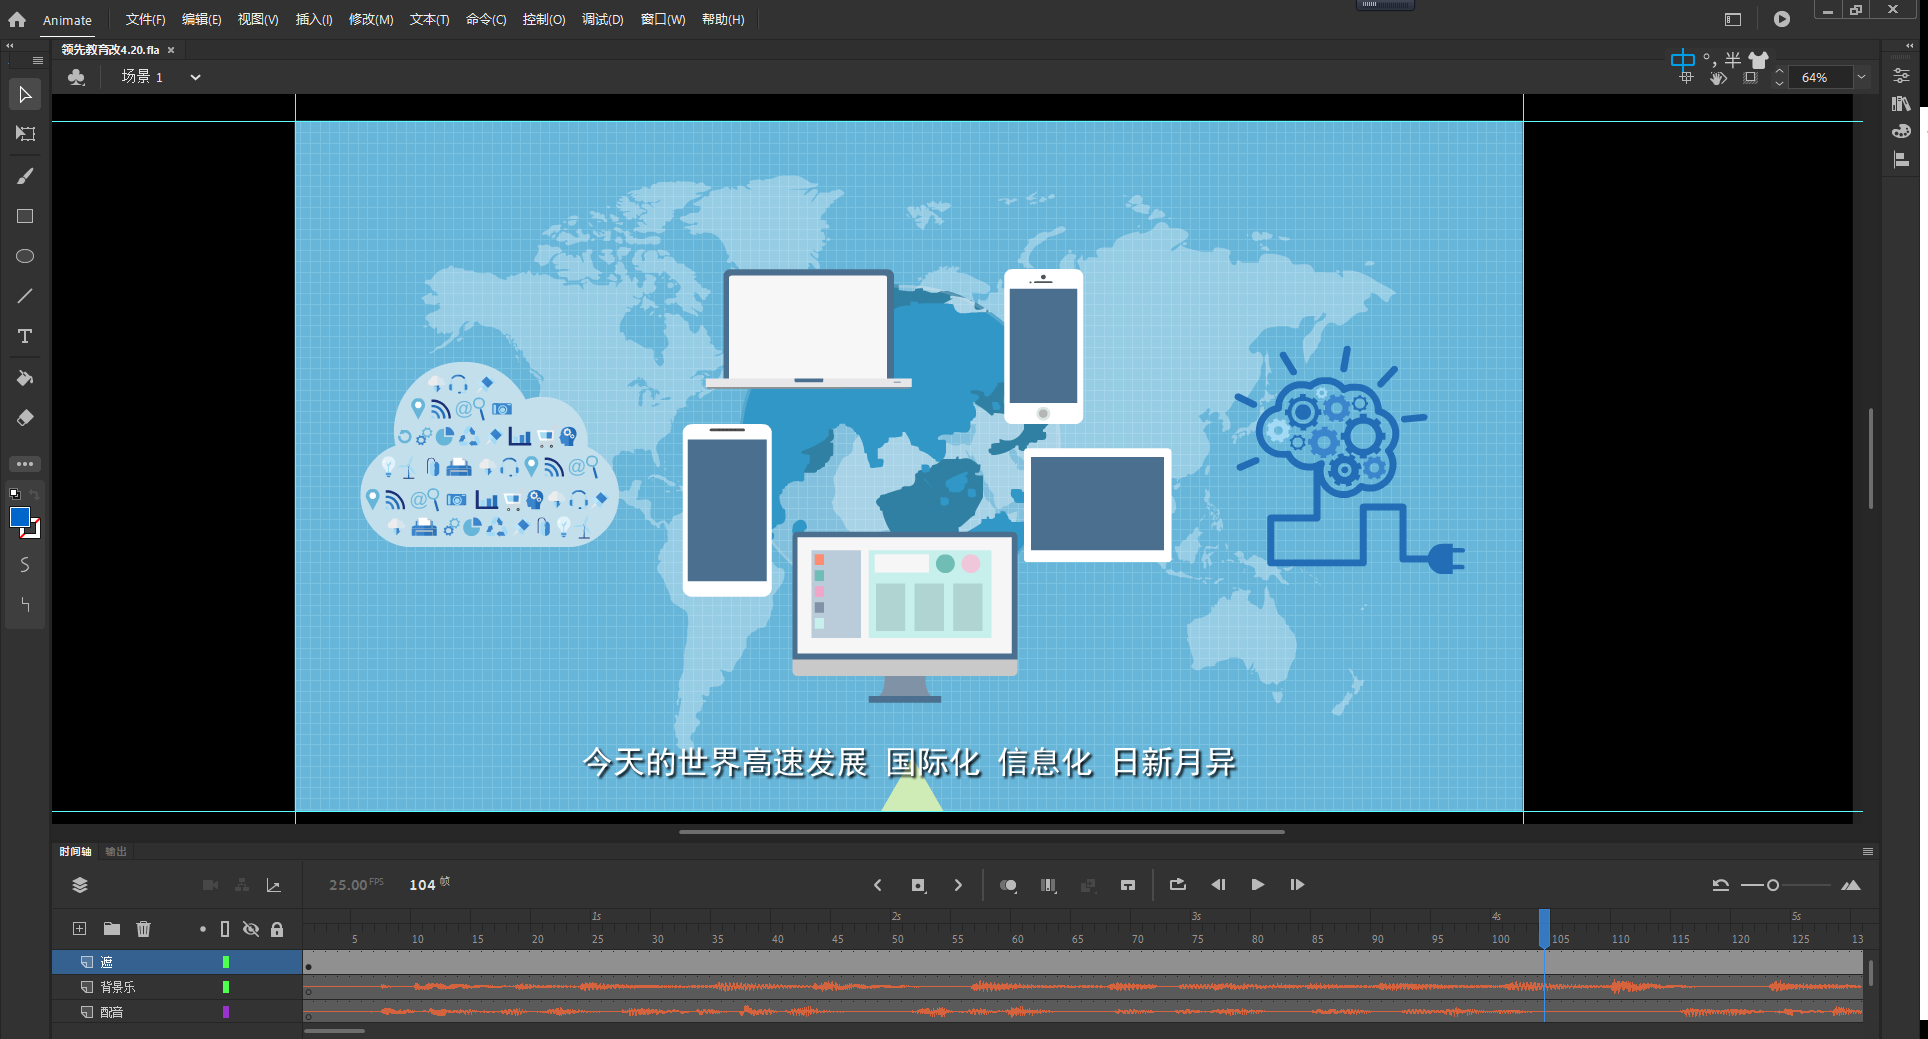Image resolution: width=1928 pixels, height=1039 pixels.
Task: Go to previous keyframe
Action: [878, 885]
